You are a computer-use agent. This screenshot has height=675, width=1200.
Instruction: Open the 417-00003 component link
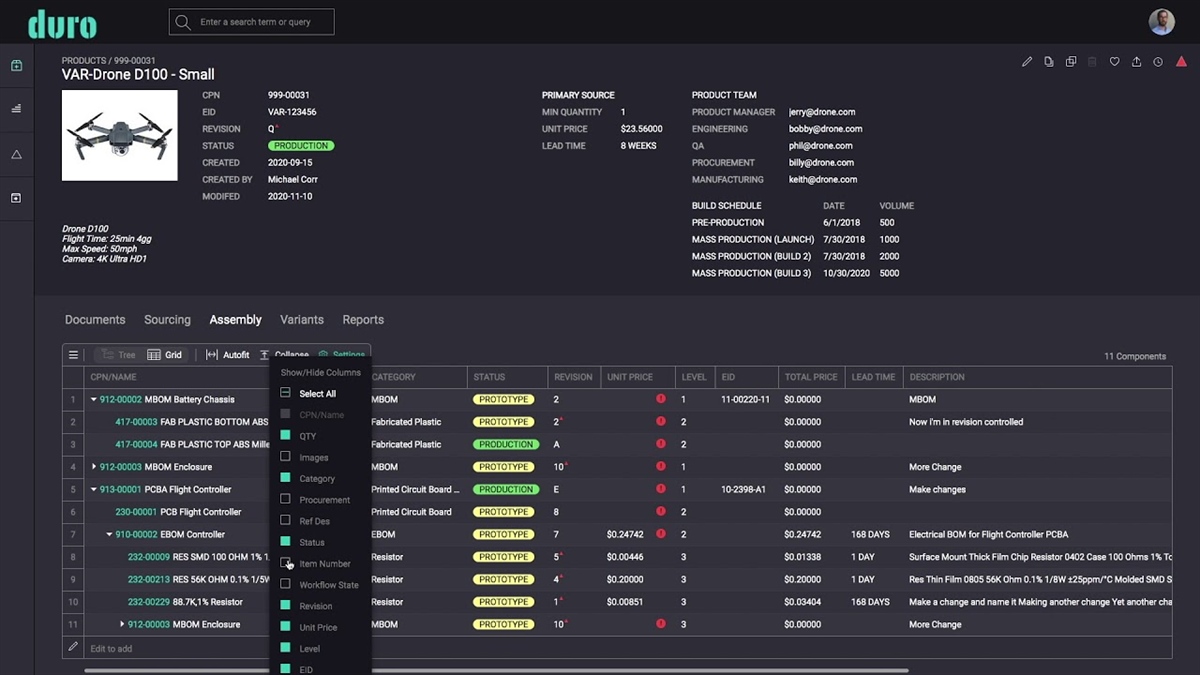pyautogui.click(x=136, y=422)
